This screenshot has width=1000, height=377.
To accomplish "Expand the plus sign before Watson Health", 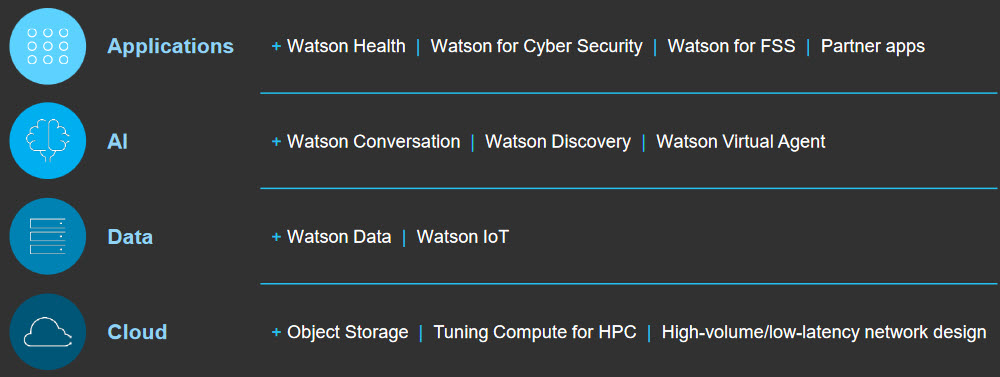I will click(x=276, y=46).
